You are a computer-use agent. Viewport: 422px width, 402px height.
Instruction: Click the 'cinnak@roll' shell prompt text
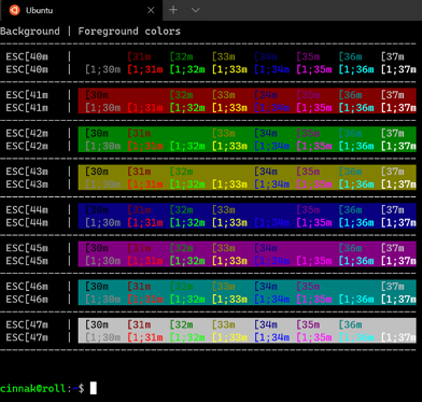(x=33, y=388)
